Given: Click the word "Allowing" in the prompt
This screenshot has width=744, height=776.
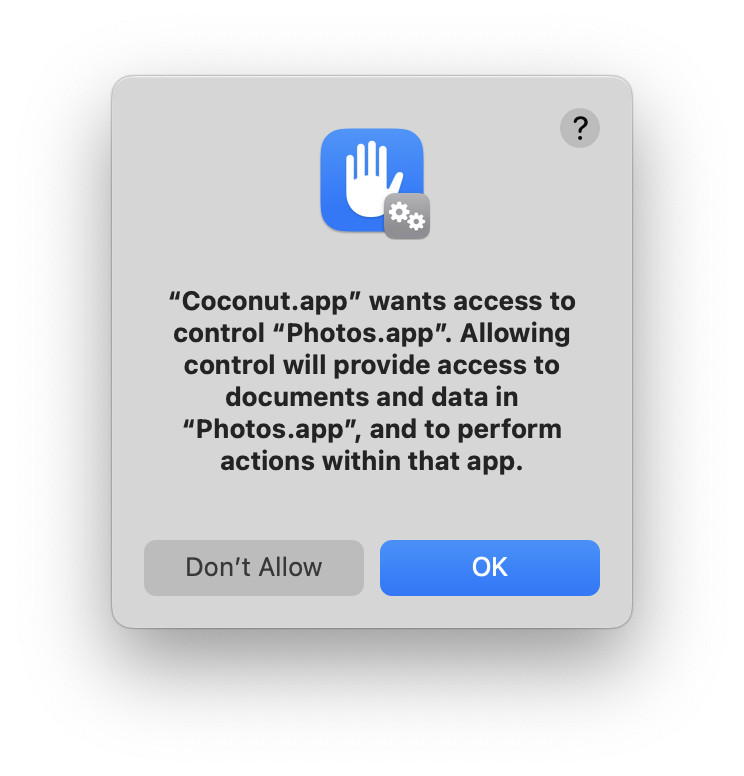Looking at the screenshot, I should pyautogui.click(x=515, y=334).
